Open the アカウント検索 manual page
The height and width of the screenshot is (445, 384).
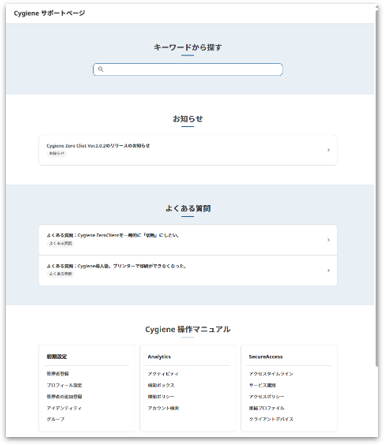pyautogui.click(x=163, y=408)
